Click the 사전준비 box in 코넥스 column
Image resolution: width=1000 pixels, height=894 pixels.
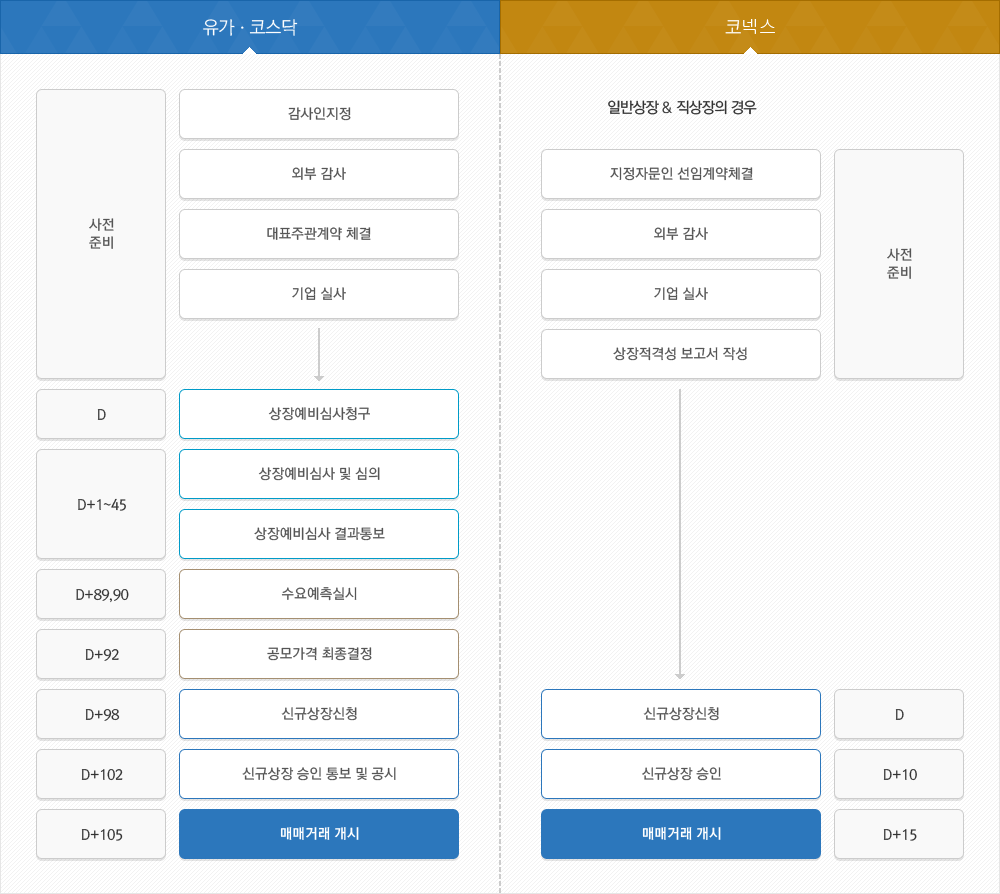point(899,264)
